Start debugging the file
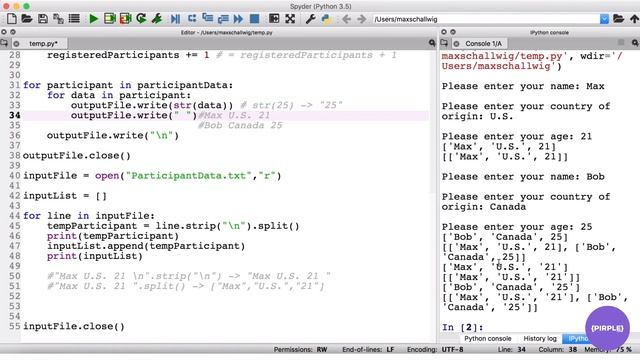 [176, 19]
